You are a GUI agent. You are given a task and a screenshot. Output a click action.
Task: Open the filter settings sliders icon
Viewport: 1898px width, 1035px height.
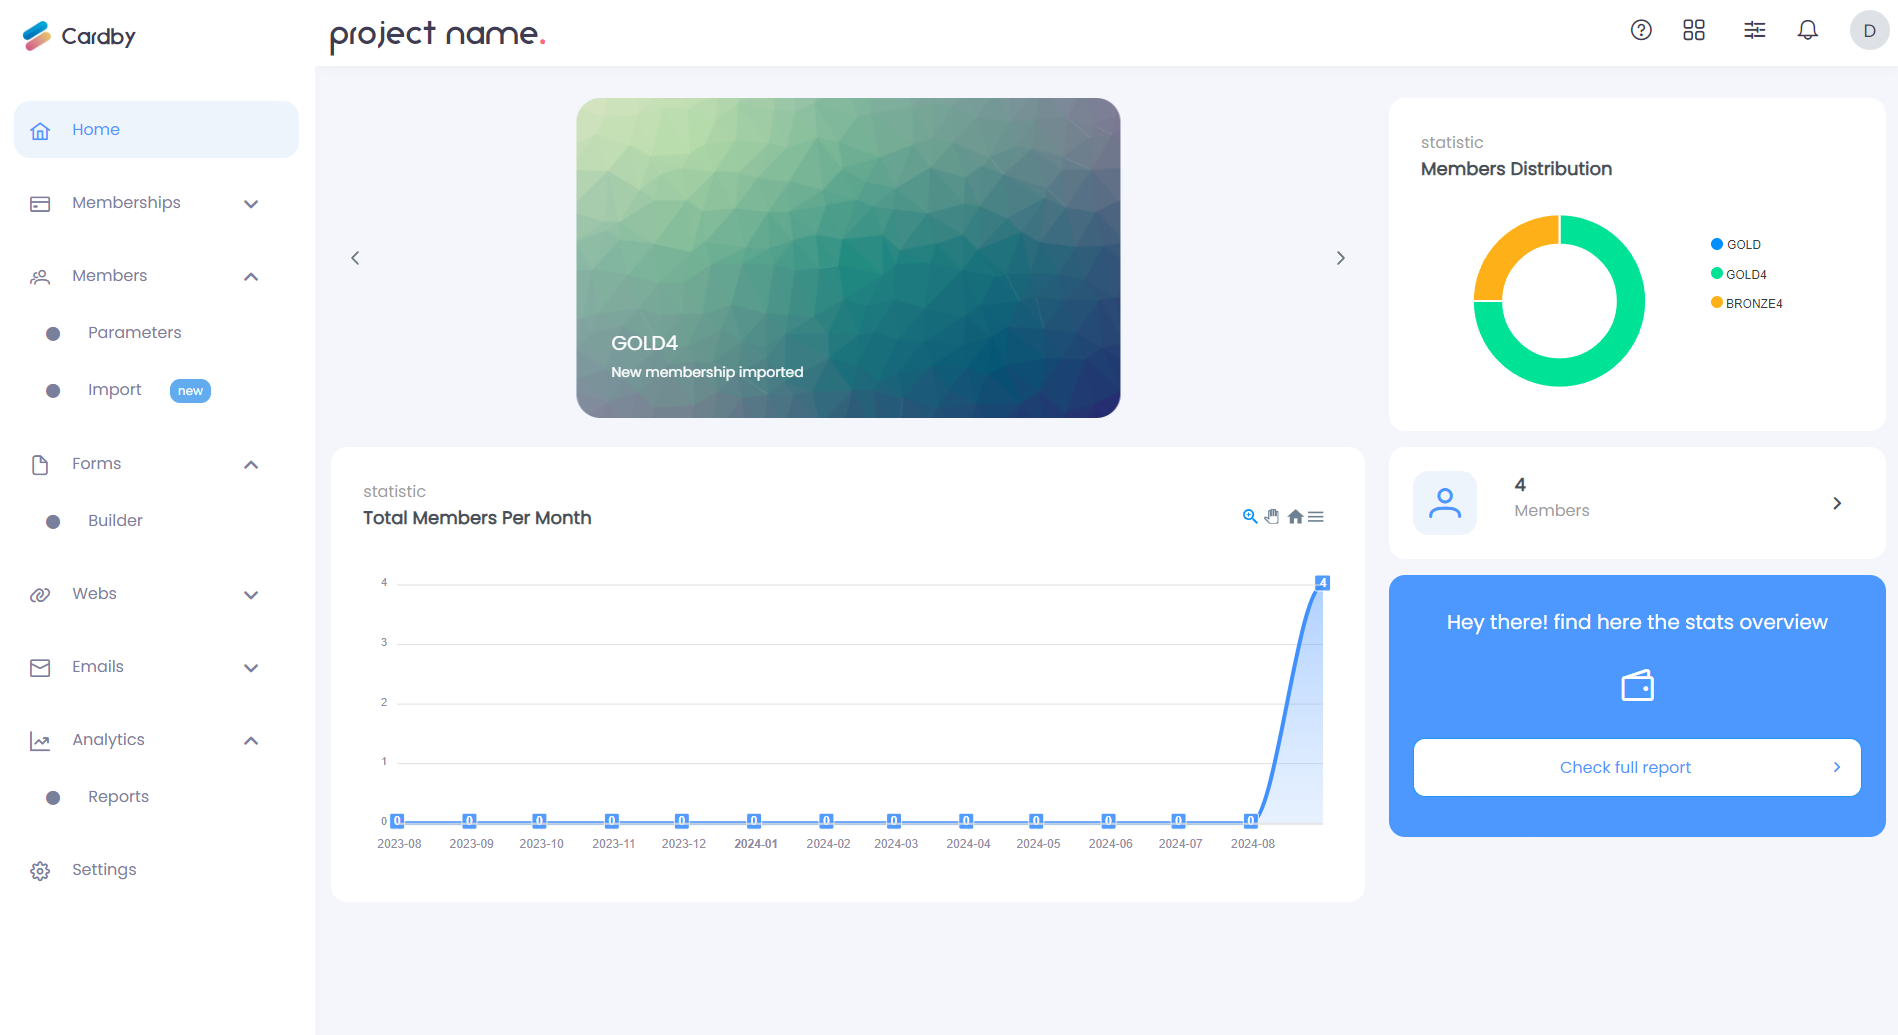(x=1754, y=30)
